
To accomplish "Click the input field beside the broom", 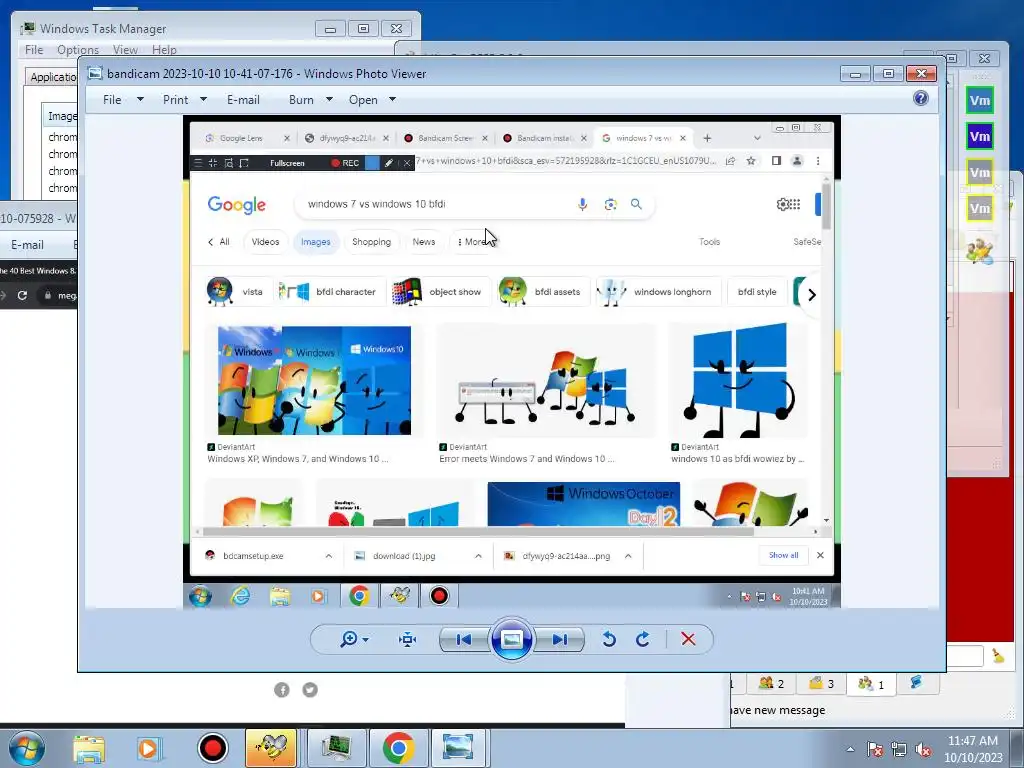I will 965,656.
